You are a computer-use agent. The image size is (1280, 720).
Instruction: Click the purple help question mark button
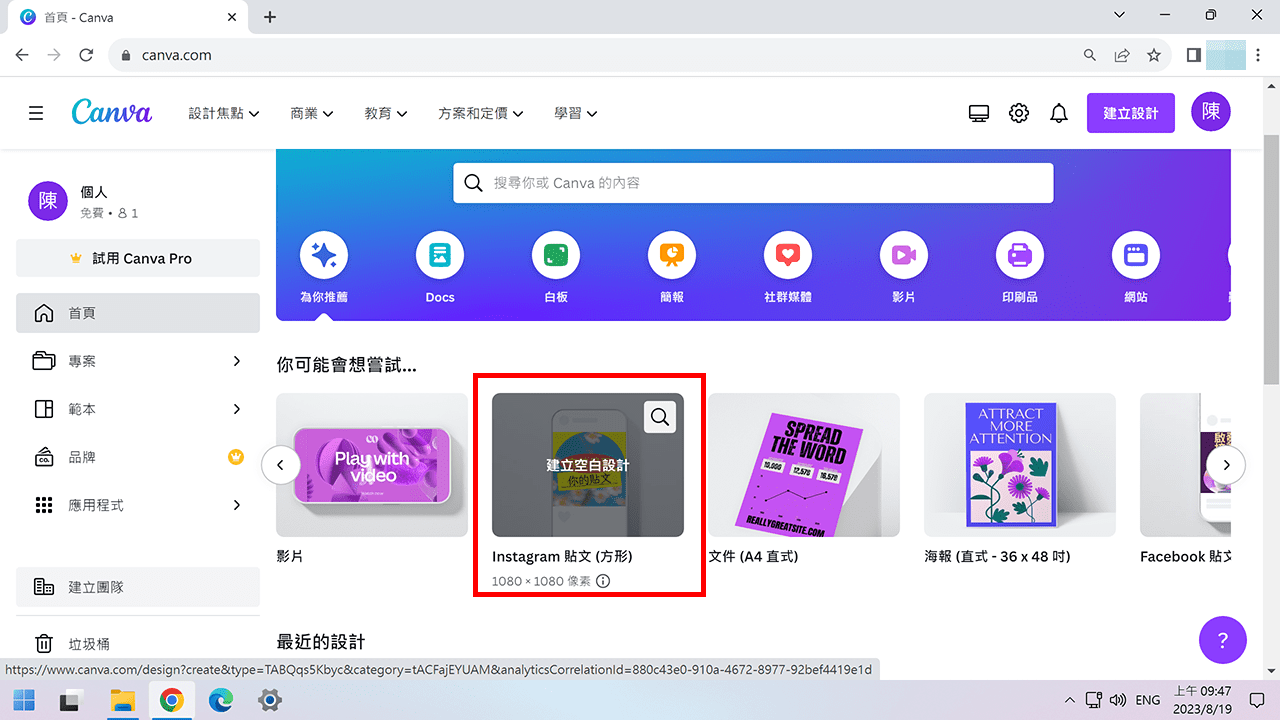tap(1222, 640)
